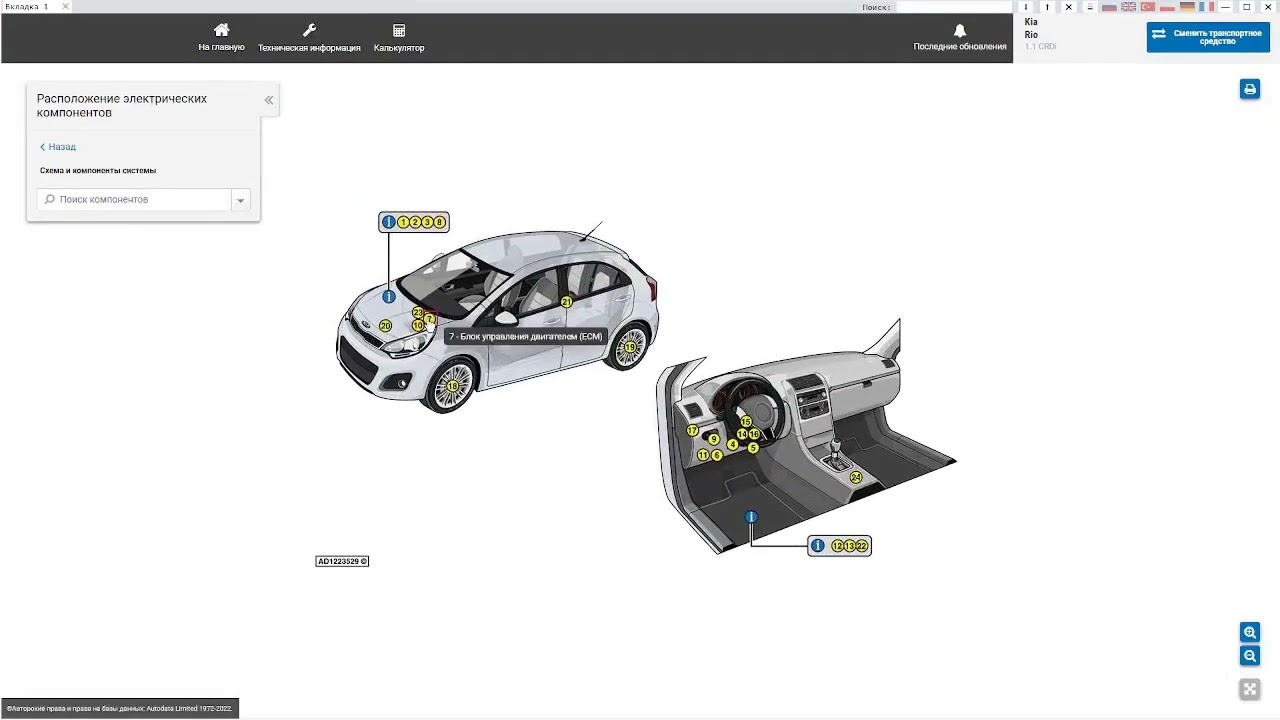The height and width of the screenshot is (720, 1280).
Task: Switch language to Polish flag
Action: (1167, 7)
